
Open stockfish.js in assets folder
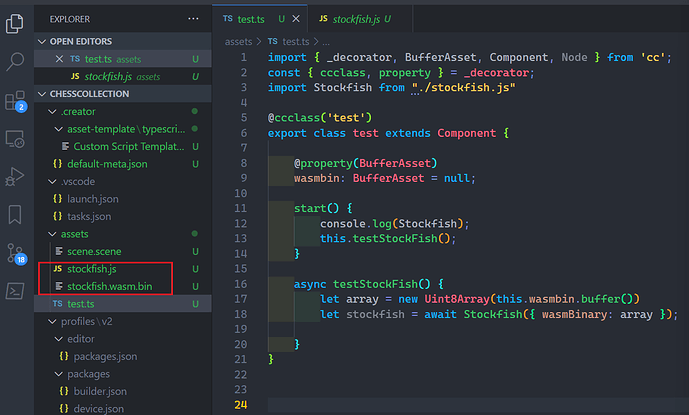(x=123, y=269)
